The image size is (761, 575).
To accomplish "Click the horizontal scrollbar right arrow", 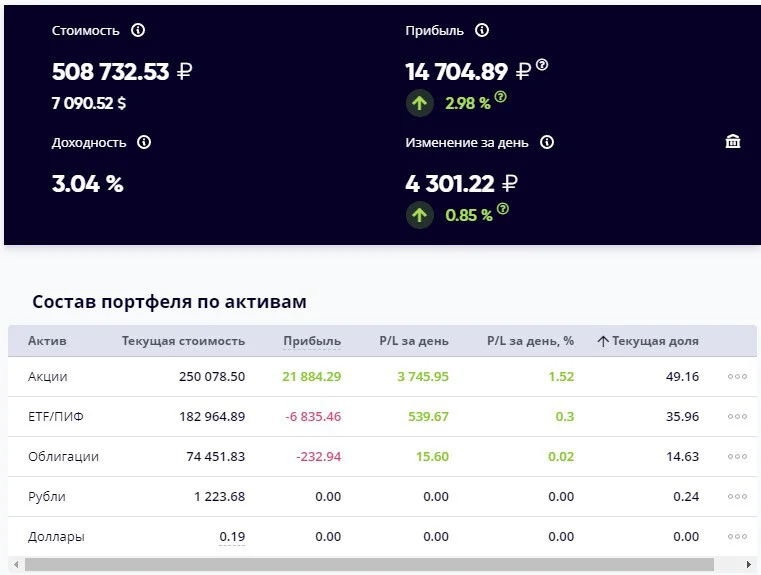I will 748,564.
